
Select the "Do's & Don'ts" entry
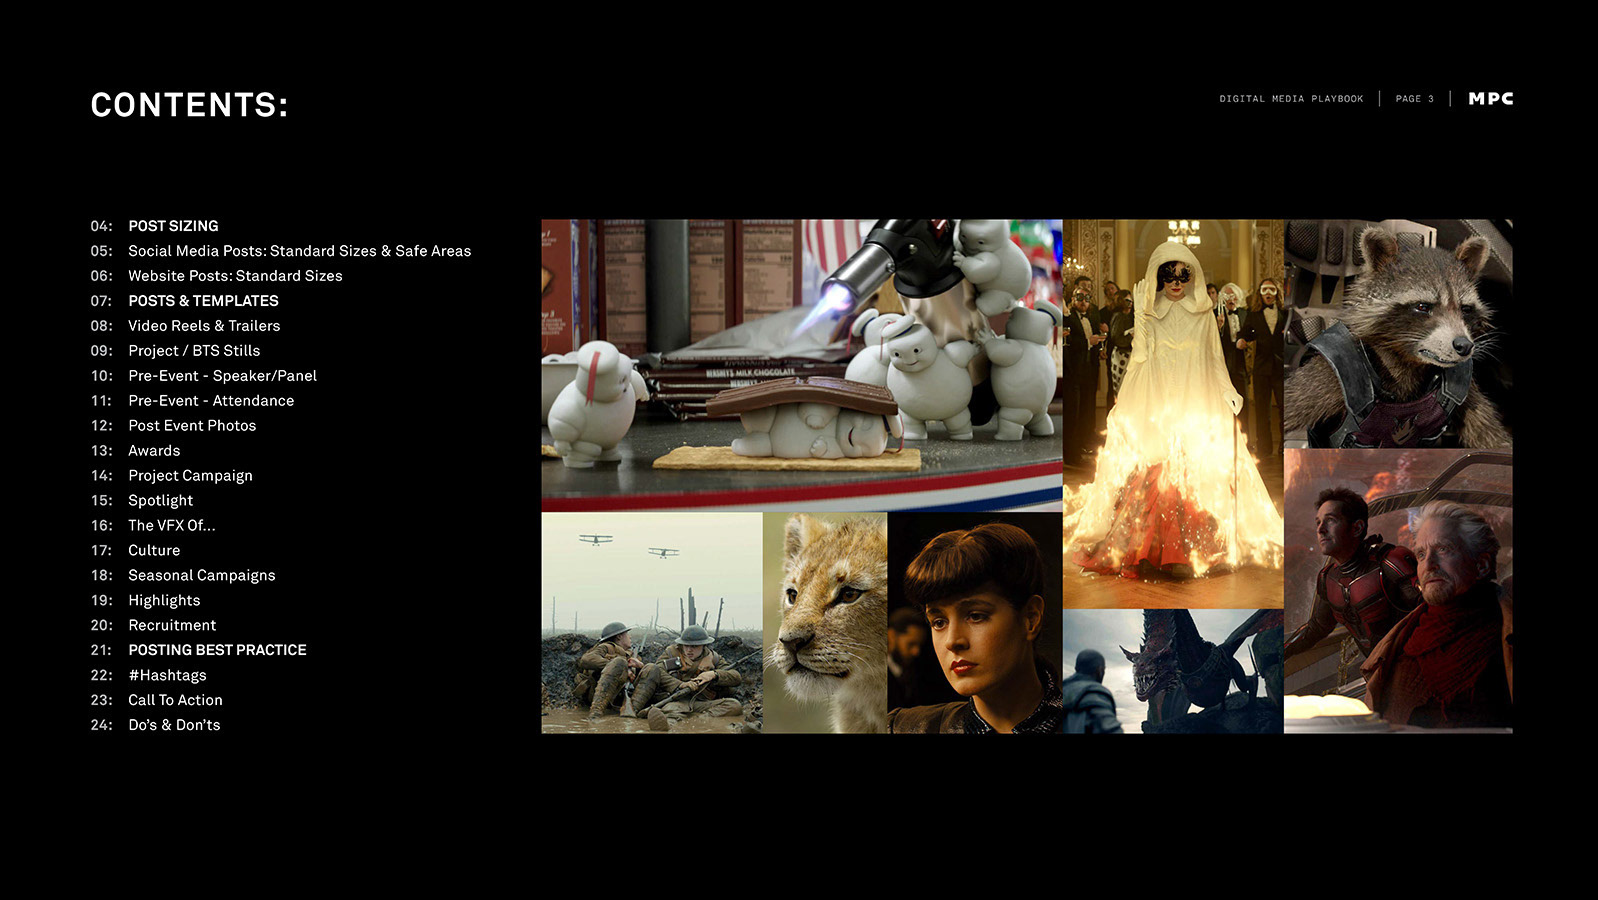click(x=174, y=725)
